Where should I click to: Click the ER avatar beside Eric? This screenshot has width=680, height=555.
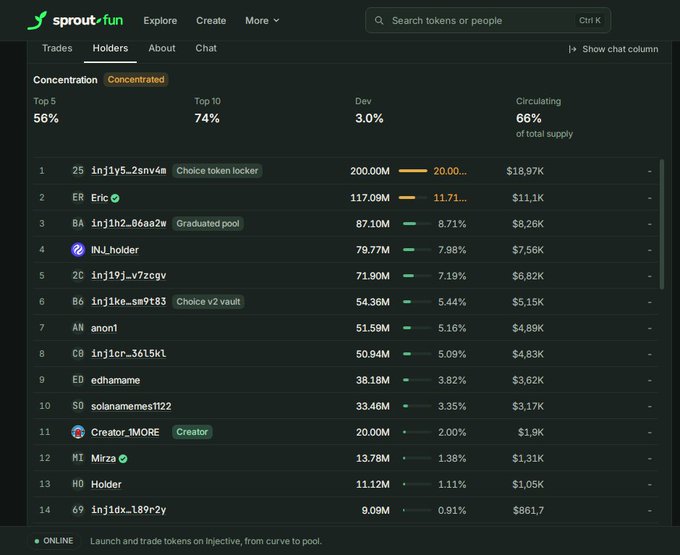(78, 198)
